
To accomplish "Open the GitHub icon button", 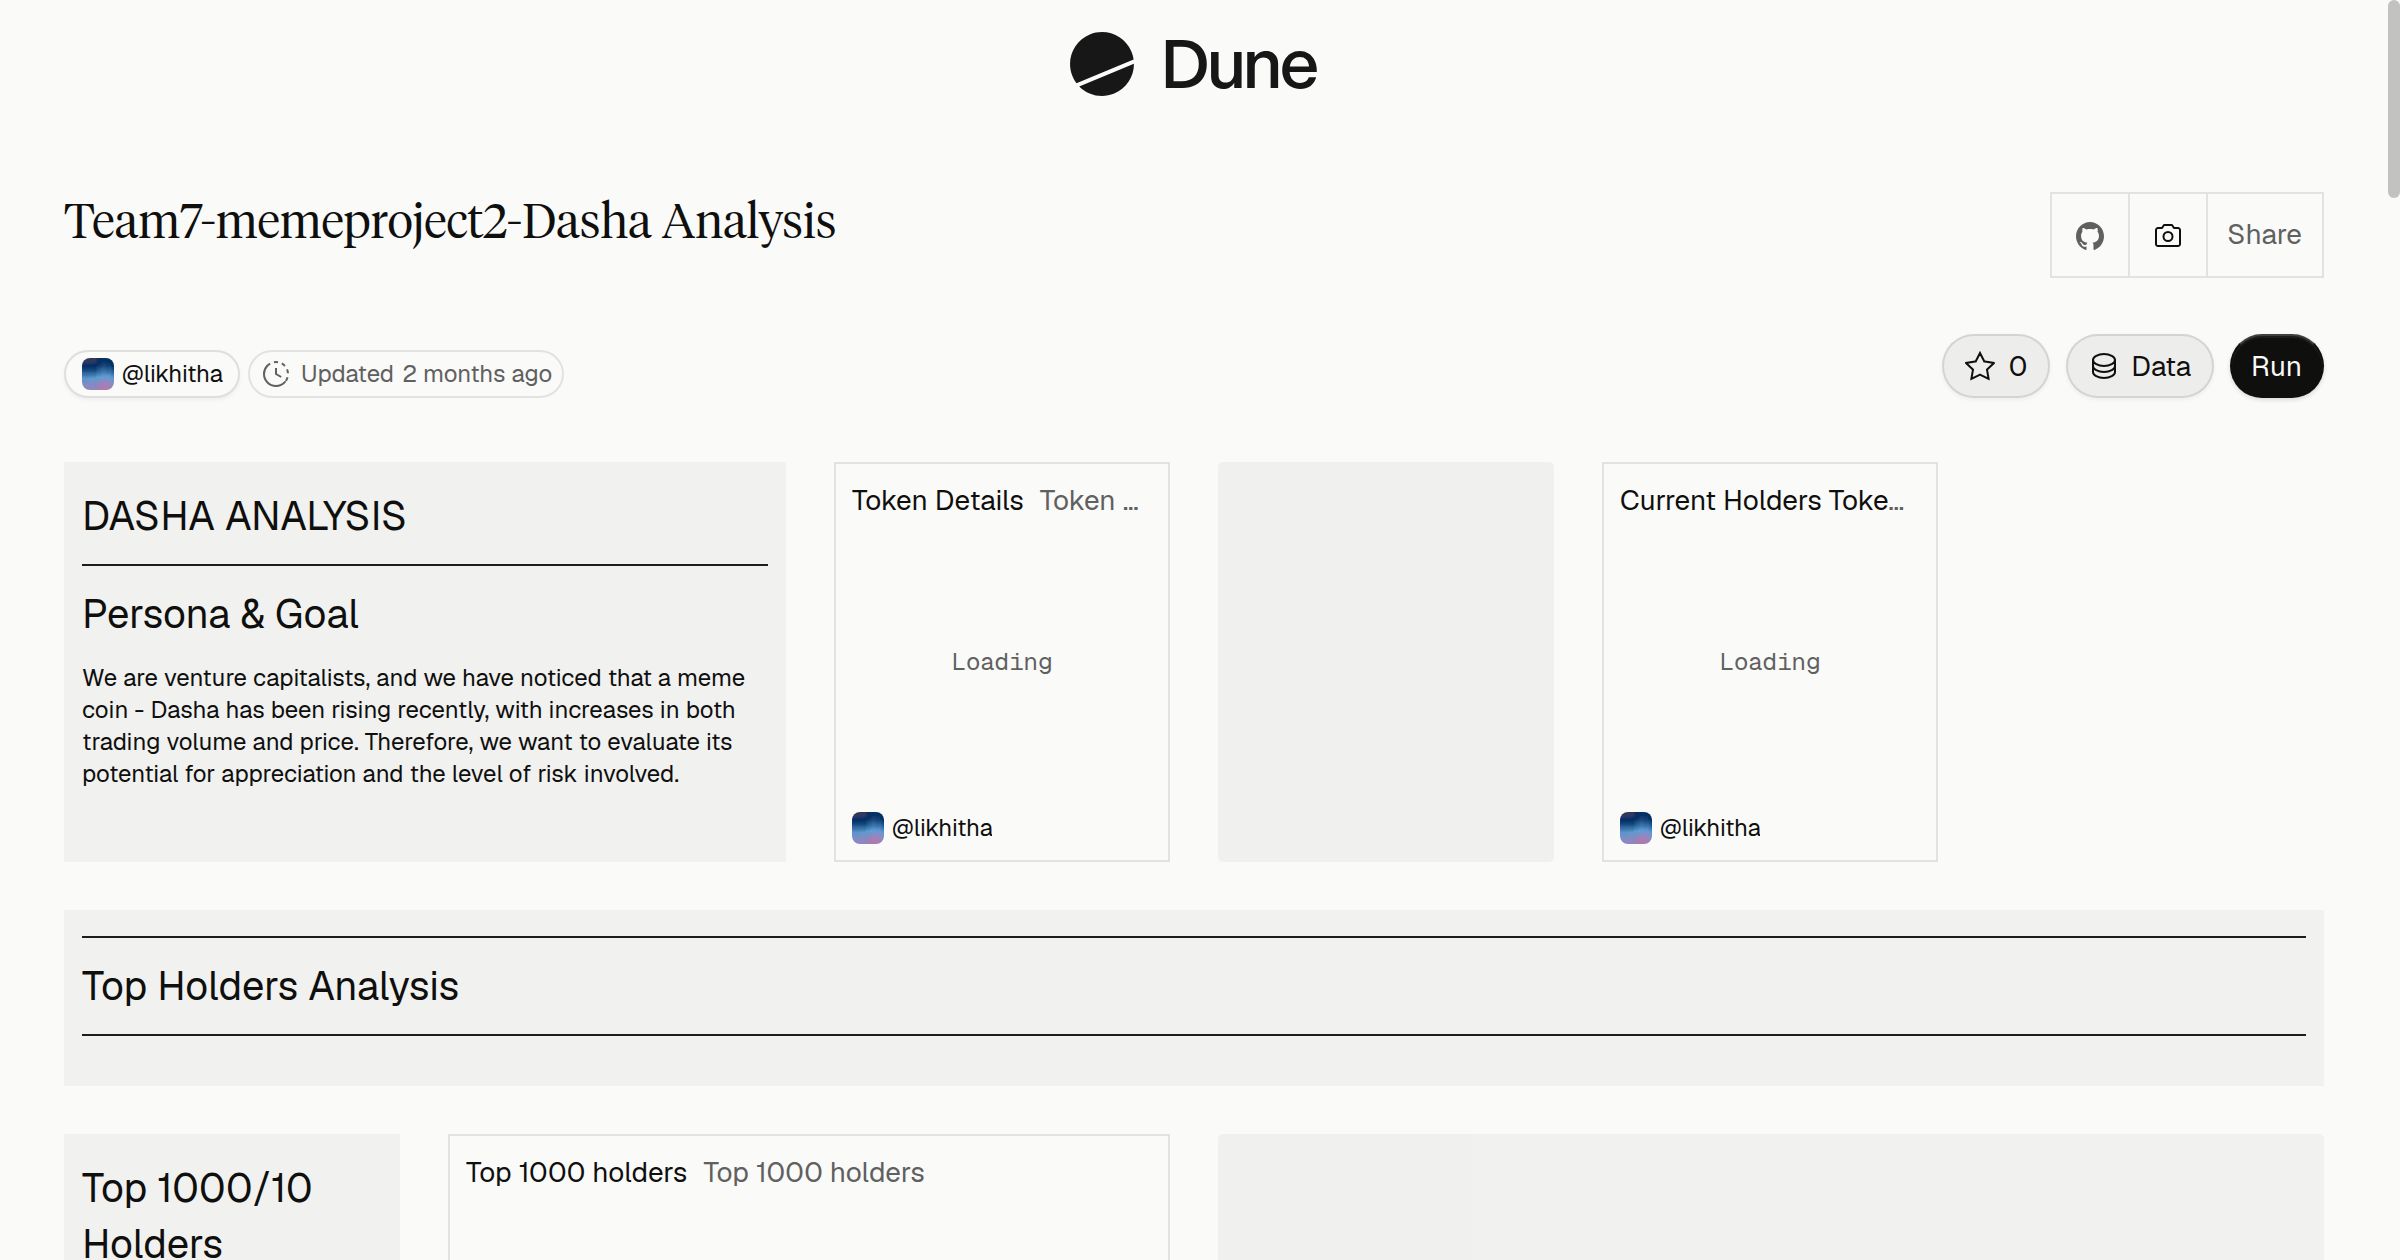I will [x=2089, y=235].
